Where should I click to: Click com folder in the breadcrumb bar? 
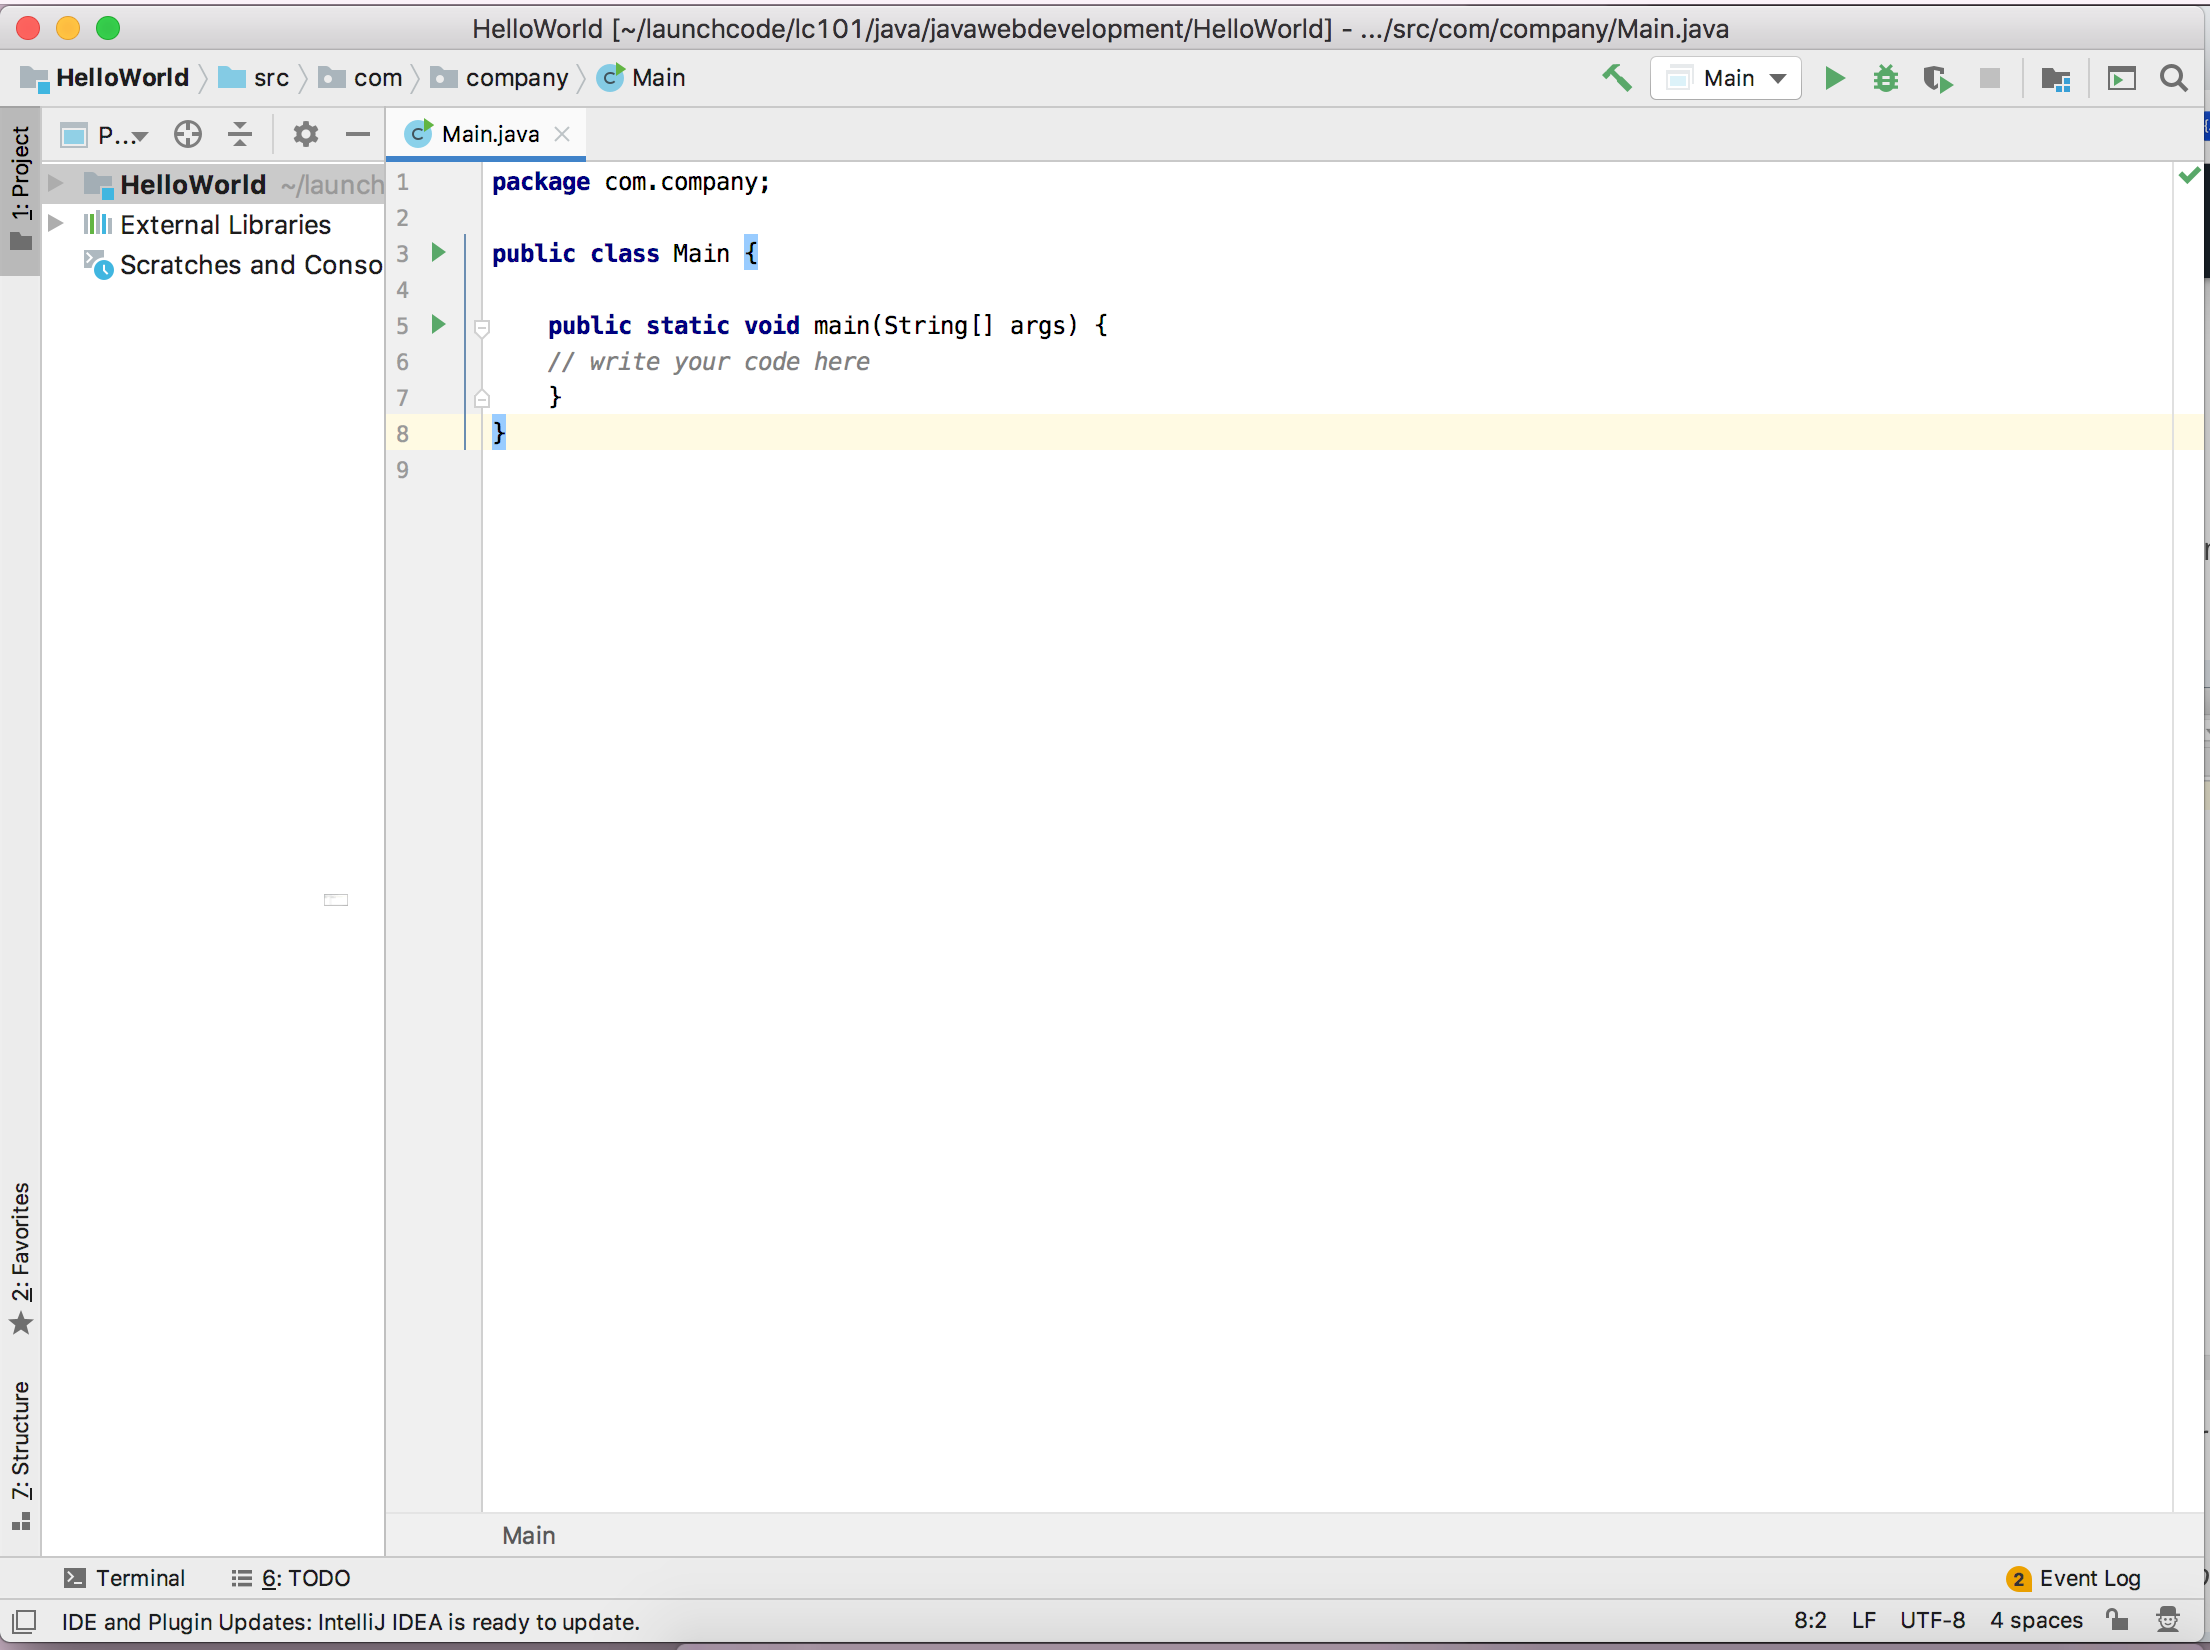click(x=360, y=78)
